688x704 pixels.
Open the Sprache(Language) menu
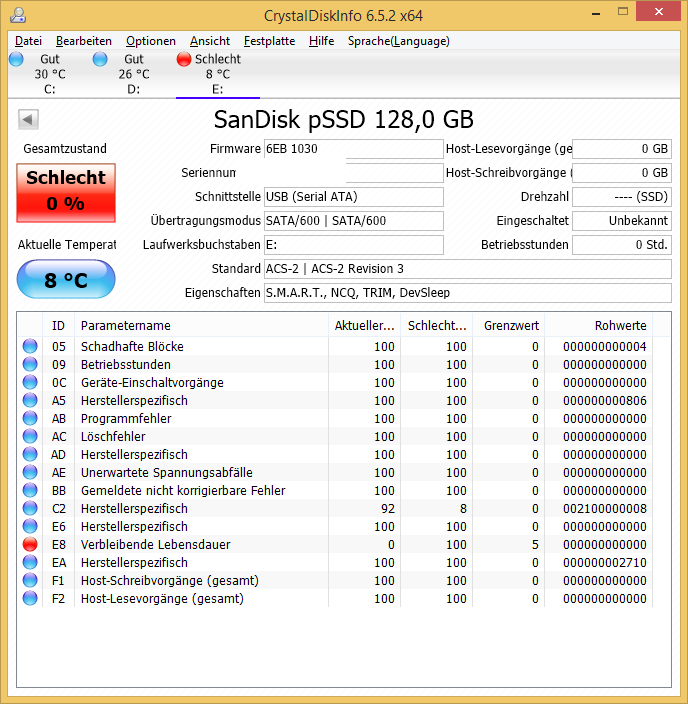click(398, 41)
